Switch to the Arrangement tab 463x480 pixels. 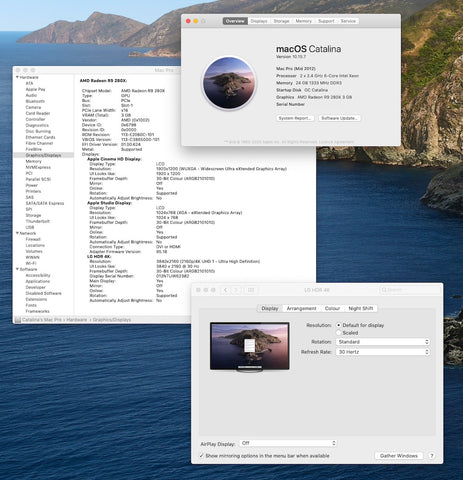pos(301,308)
